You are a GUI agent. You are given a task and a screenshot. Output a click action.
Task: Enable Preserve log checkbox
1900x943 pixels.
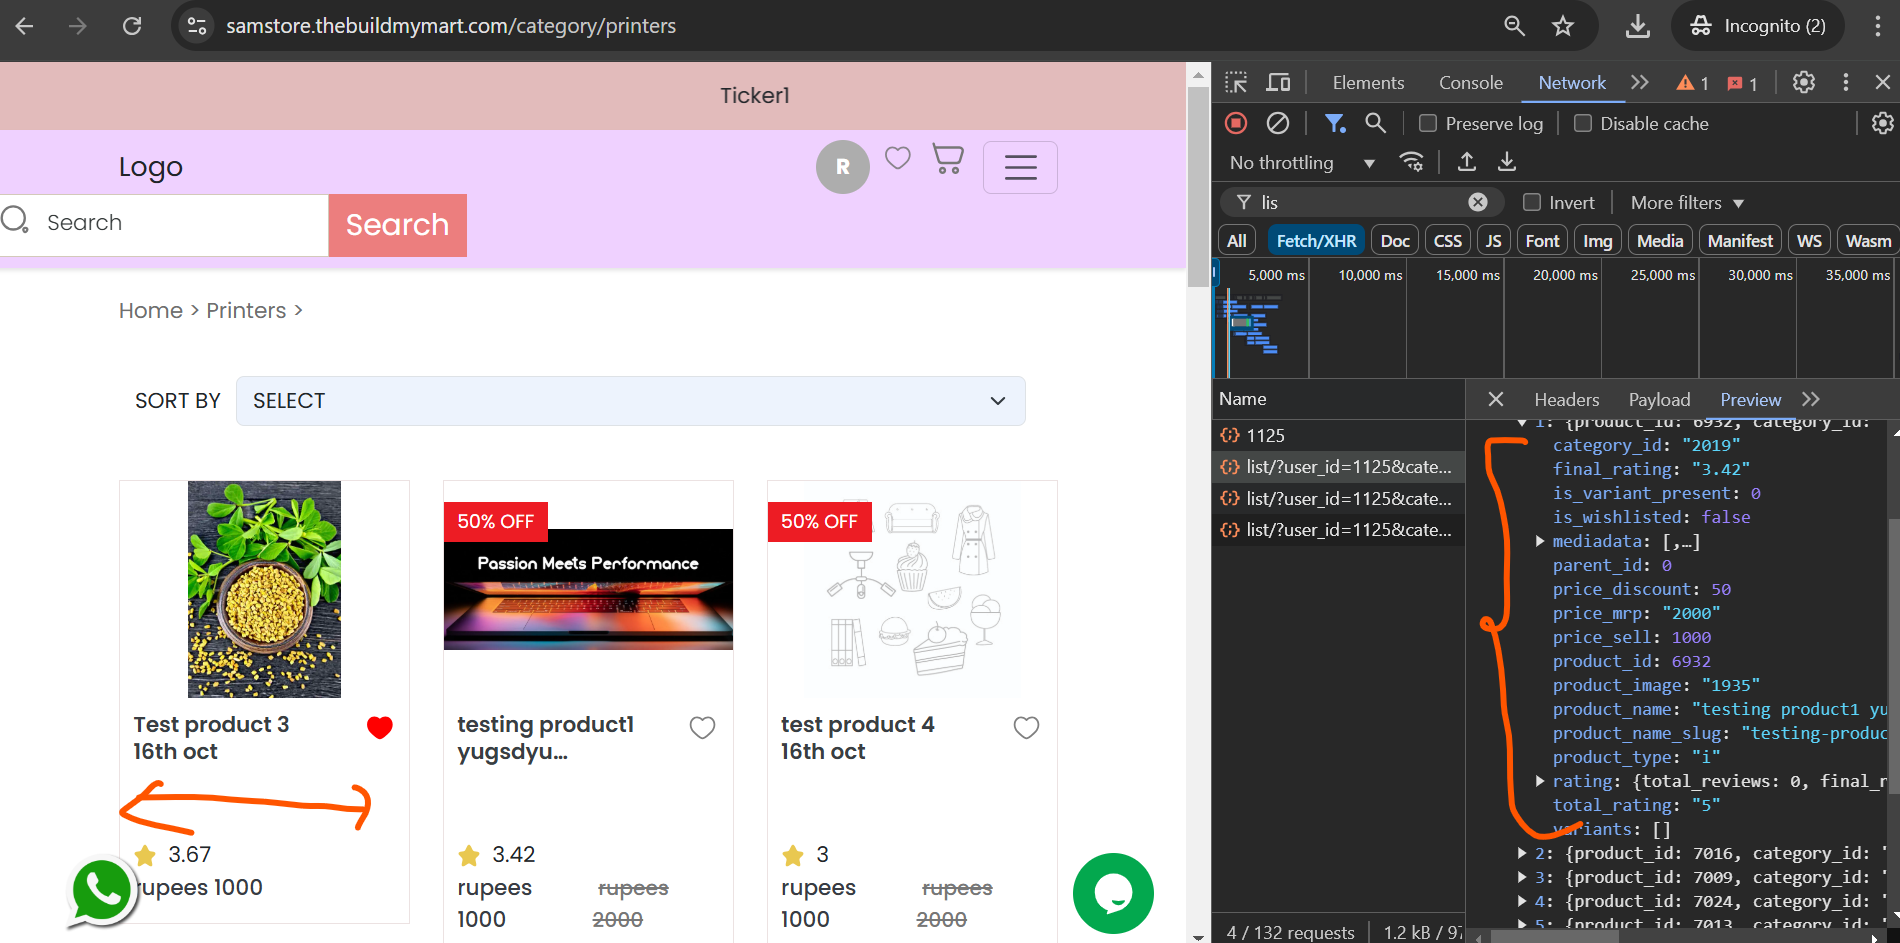pos(1428,123)
